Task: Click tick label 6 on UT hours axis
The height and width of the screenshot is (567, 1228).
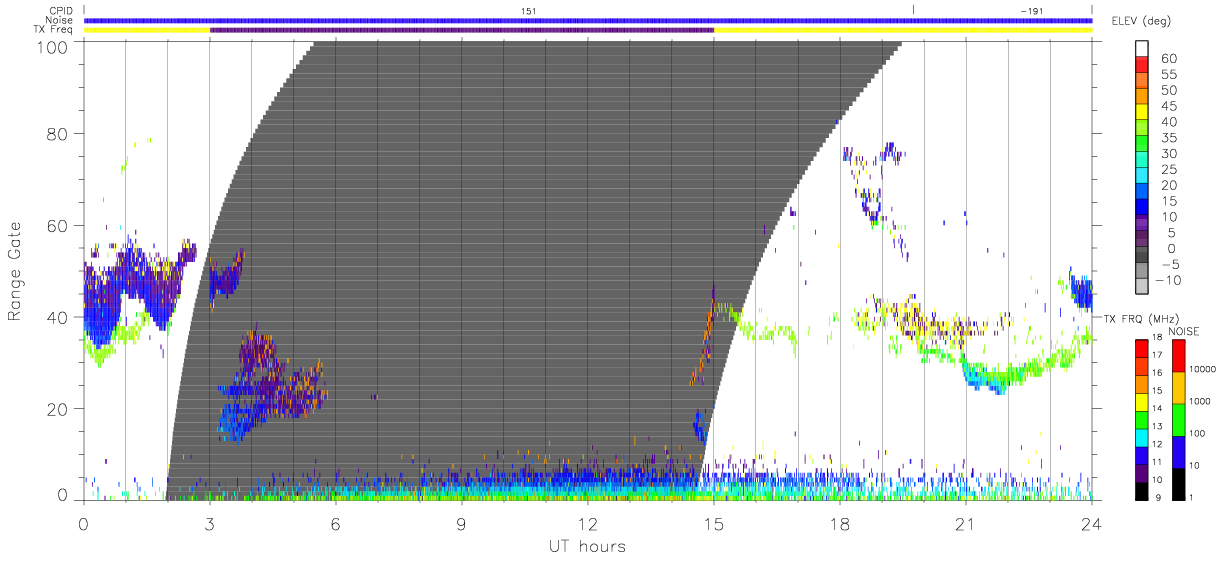Action: point(335,523)
